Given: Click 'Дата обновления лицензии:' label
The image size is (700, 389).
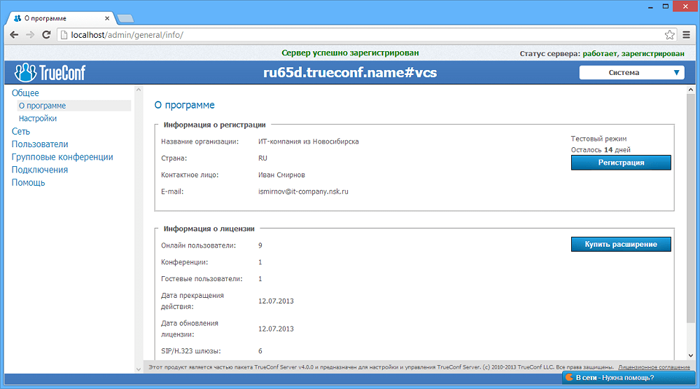Looking at the screenshot, I should tap(189, 329).
